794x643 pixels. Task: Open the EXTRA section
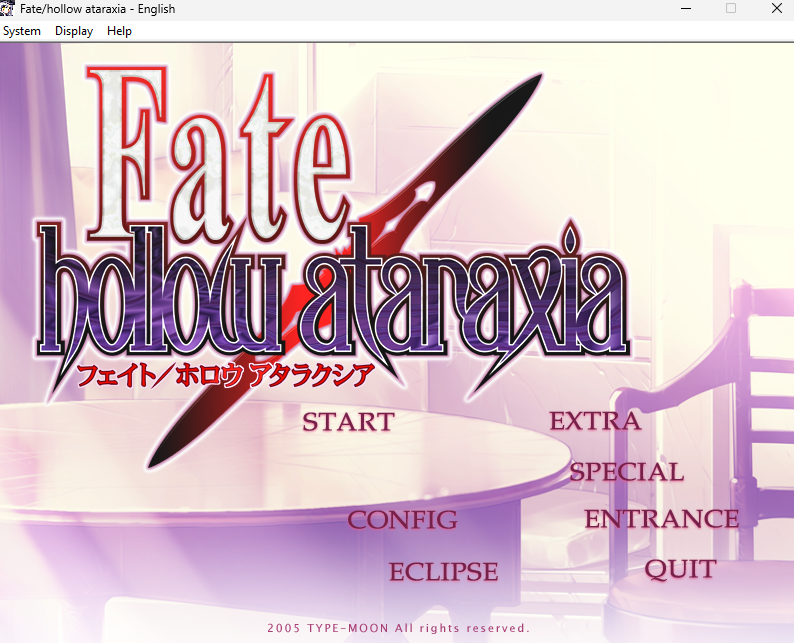coord(596,421)
